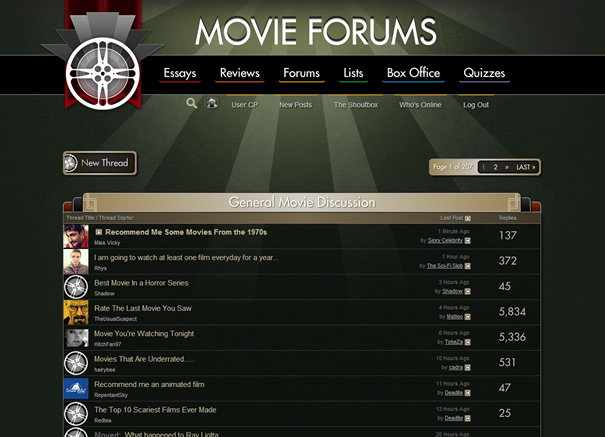This screenshot has width=605, height=437.
Task: Open Page 1 of 207 page jump
Action: 453,167
